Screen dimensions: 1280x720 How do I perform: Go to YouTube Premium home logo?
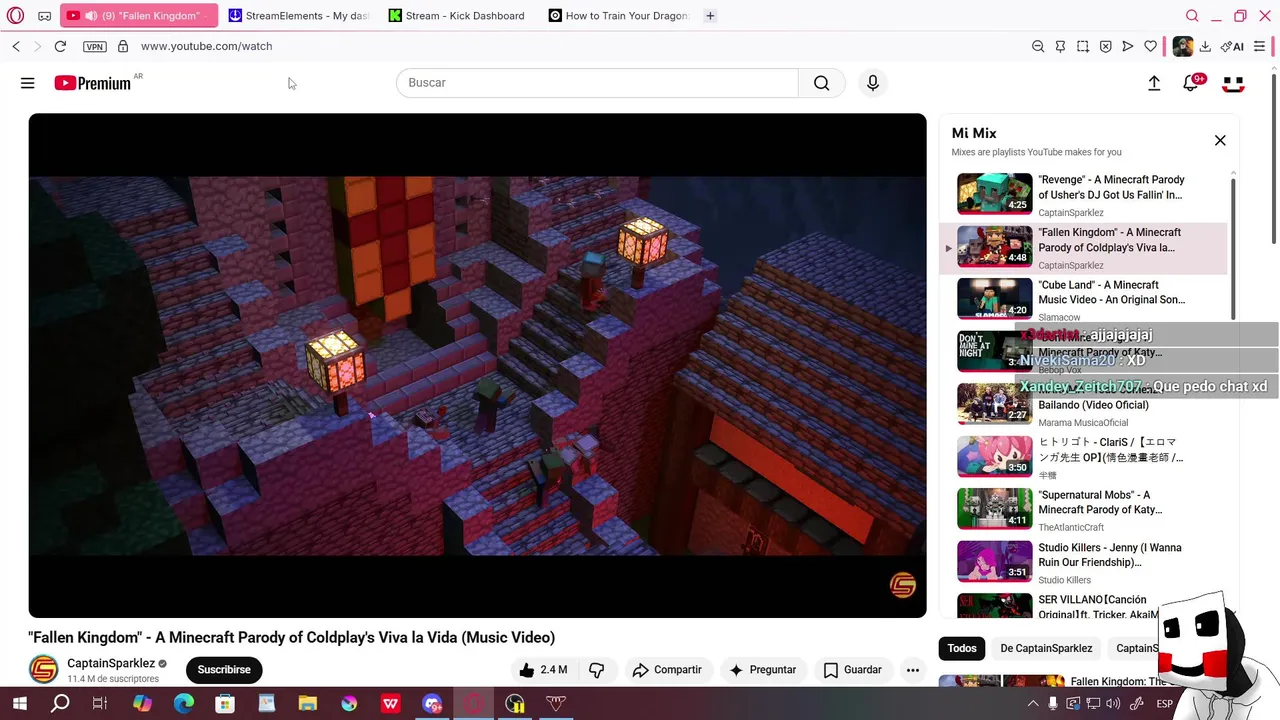(x=93, y=83)
